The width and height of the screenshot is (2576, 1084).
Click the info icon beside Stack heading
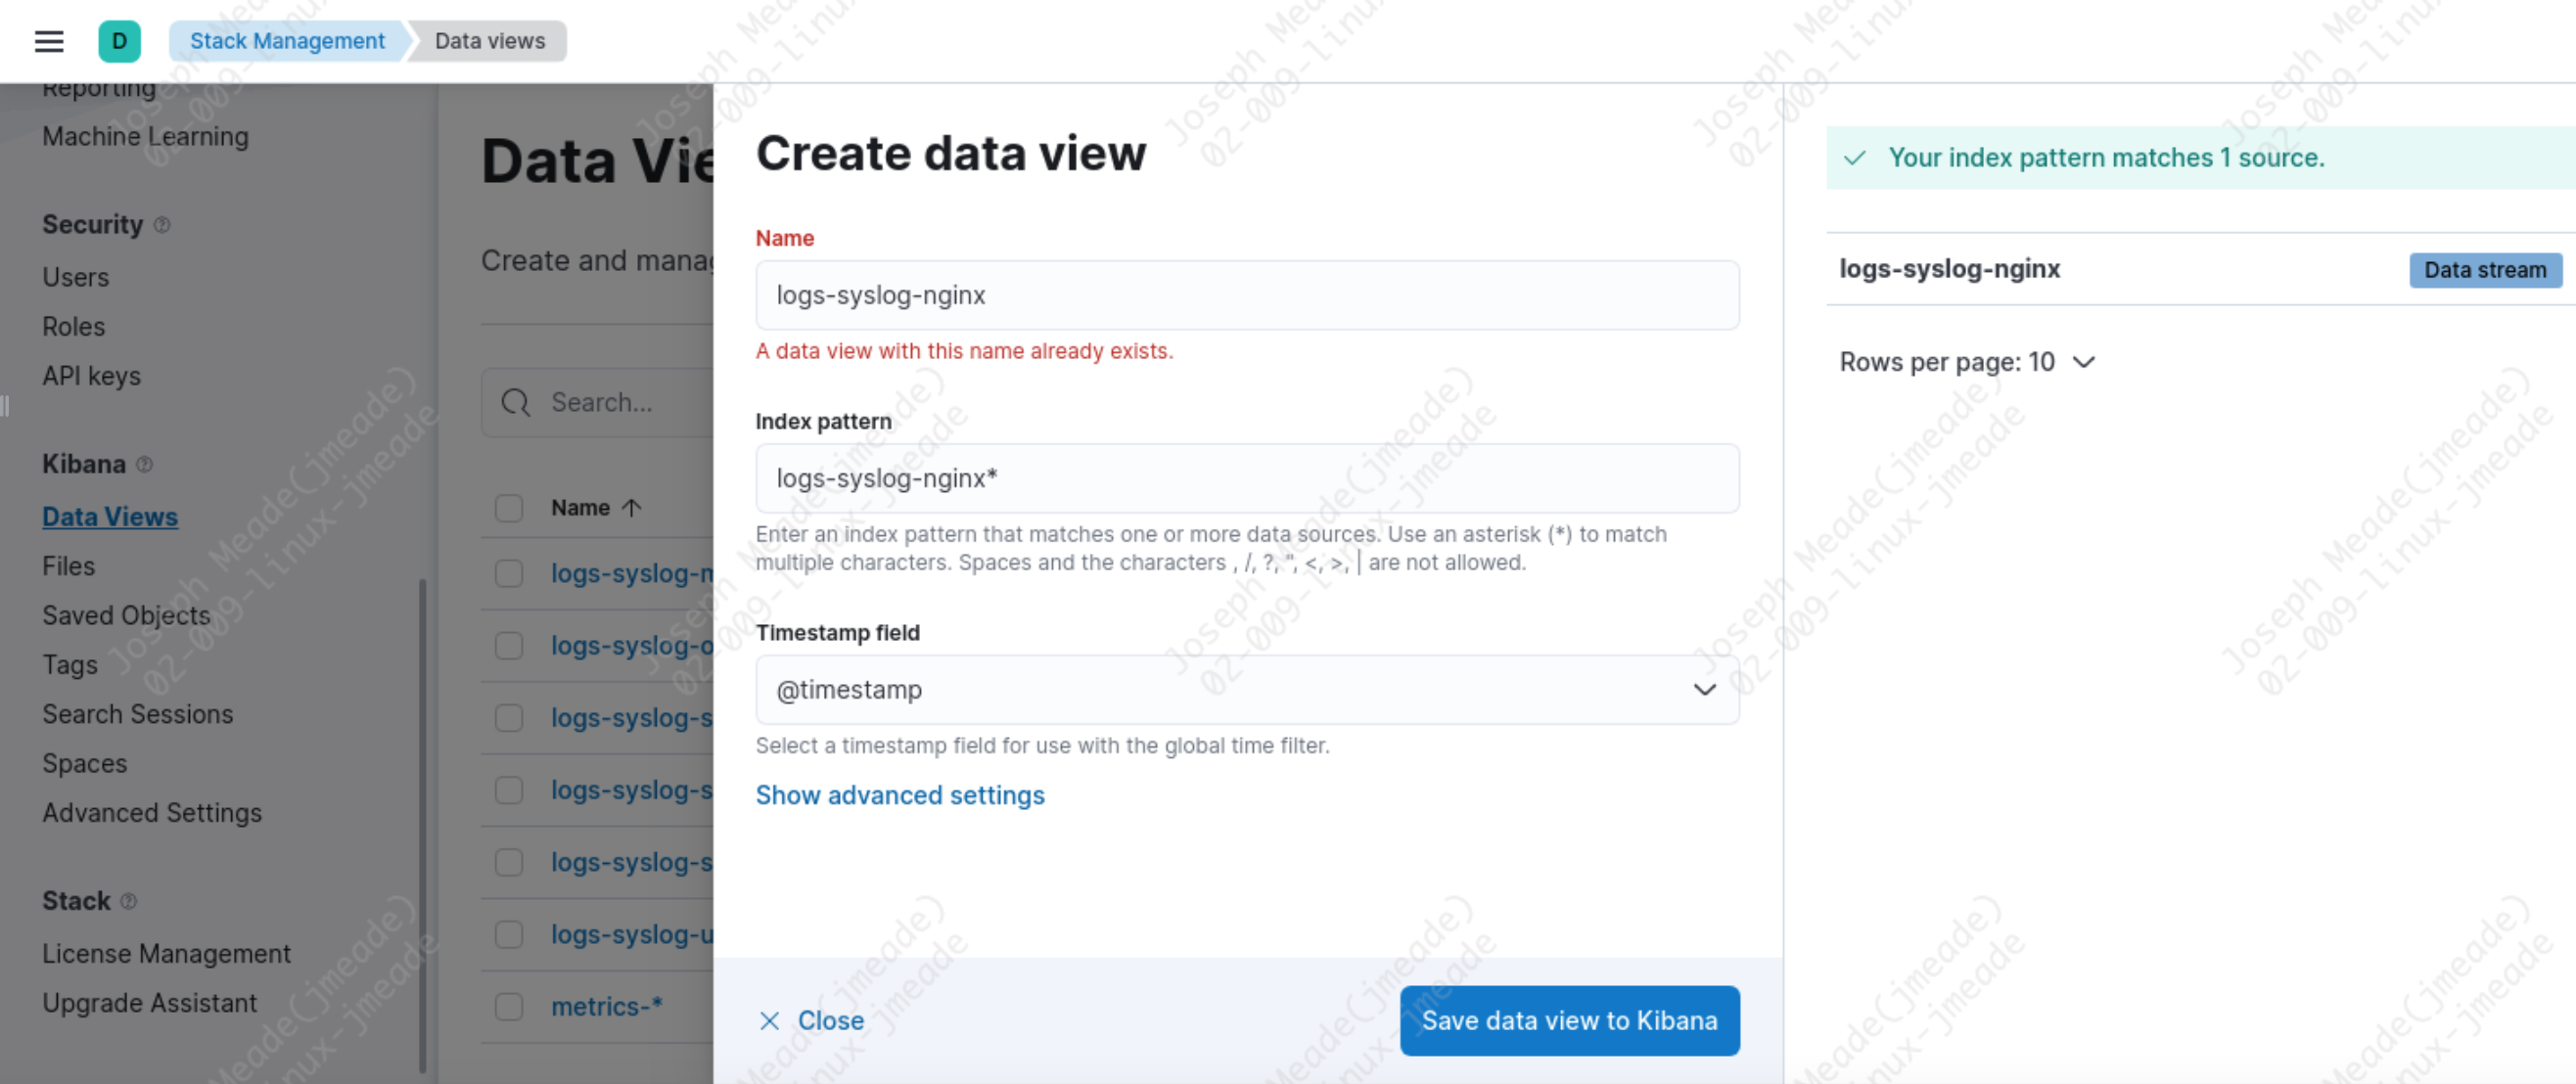[x=128, y=901]
